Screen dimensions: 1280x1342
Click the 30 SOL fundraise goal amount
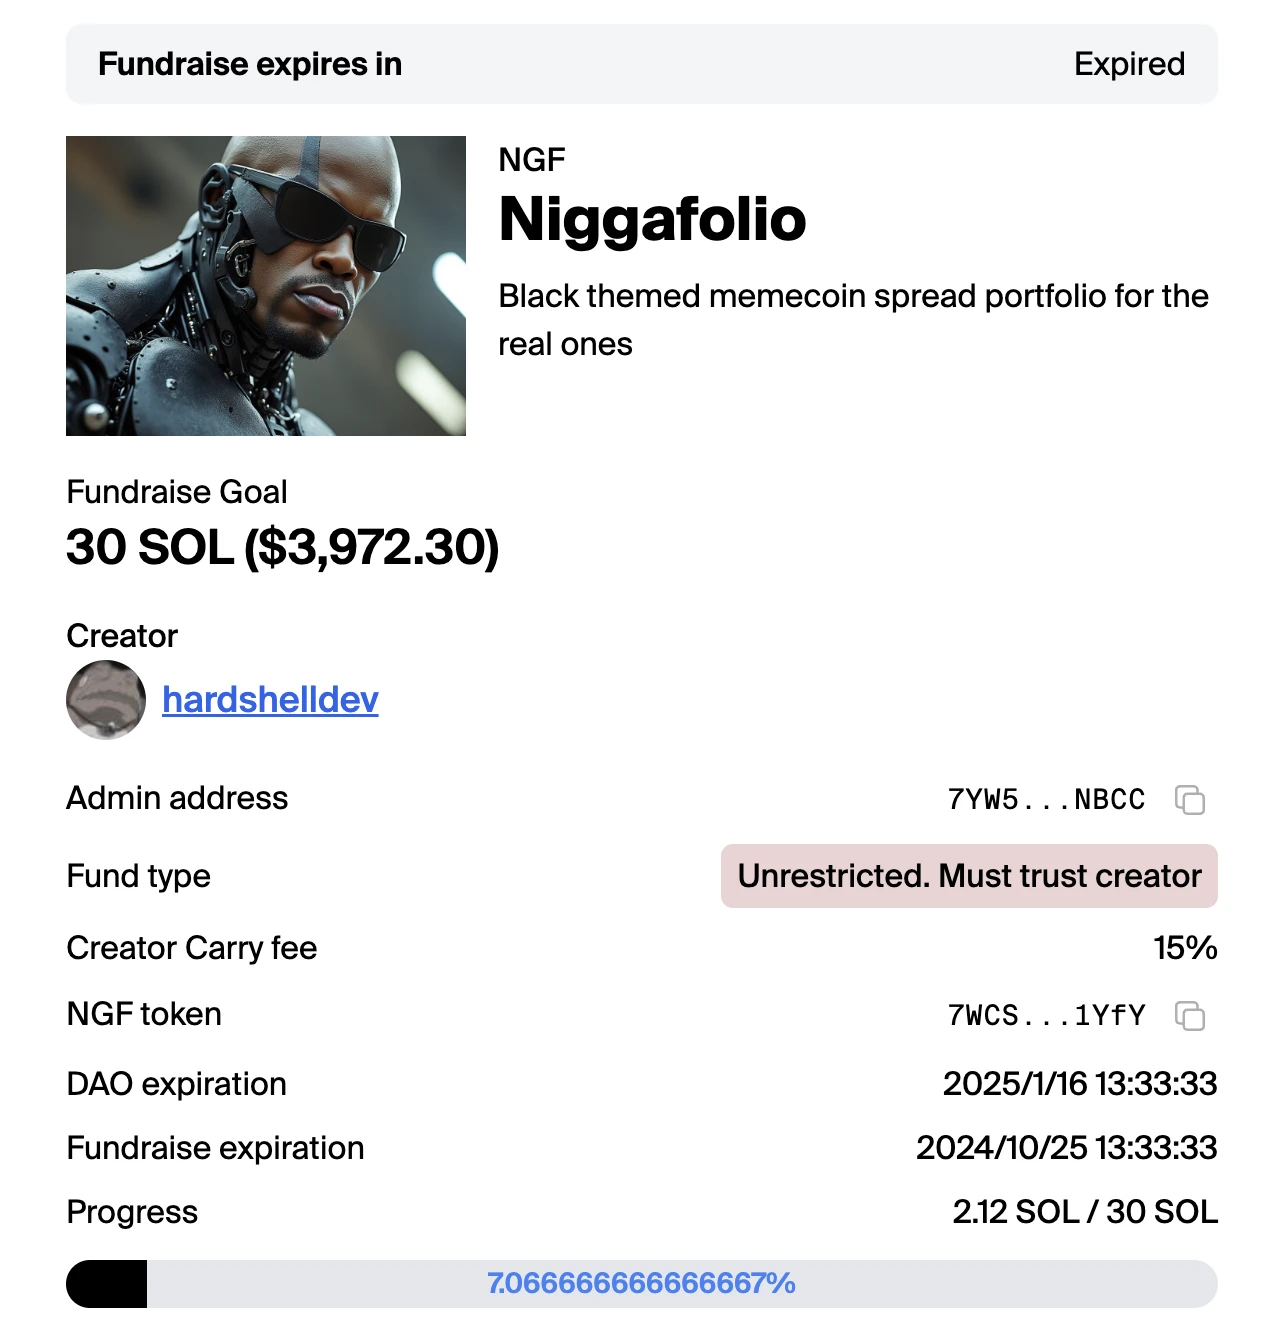point(282,548)
